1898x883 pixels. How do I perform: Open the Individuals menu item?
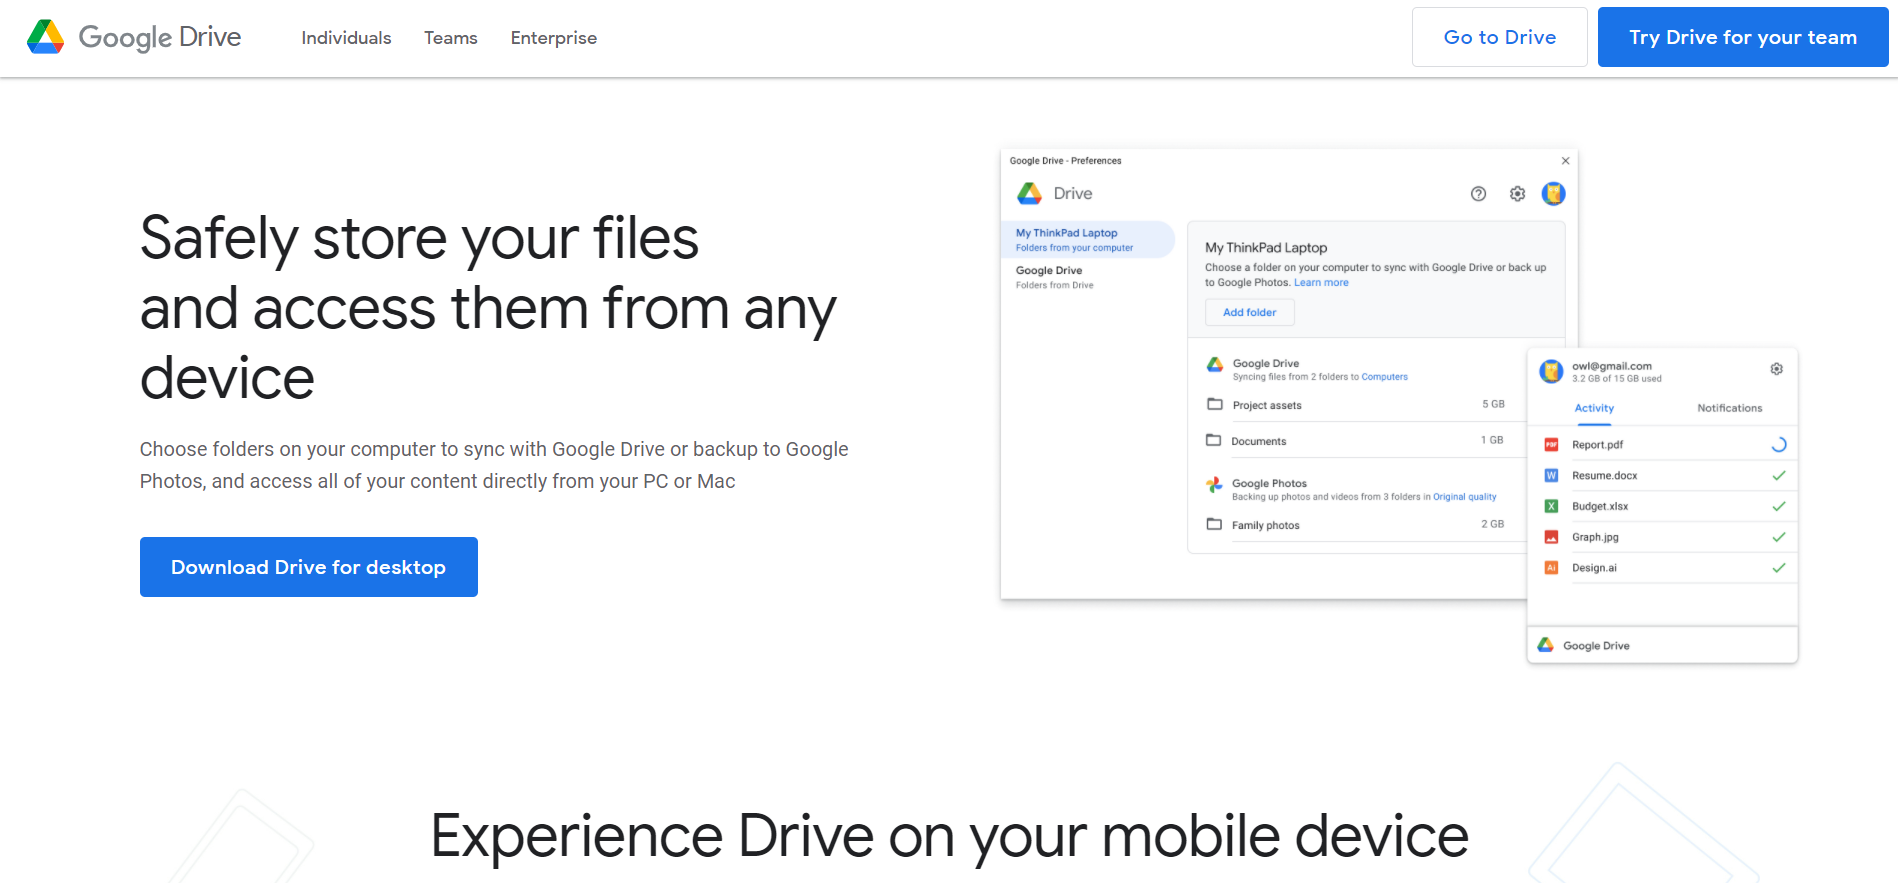point(346,38)
